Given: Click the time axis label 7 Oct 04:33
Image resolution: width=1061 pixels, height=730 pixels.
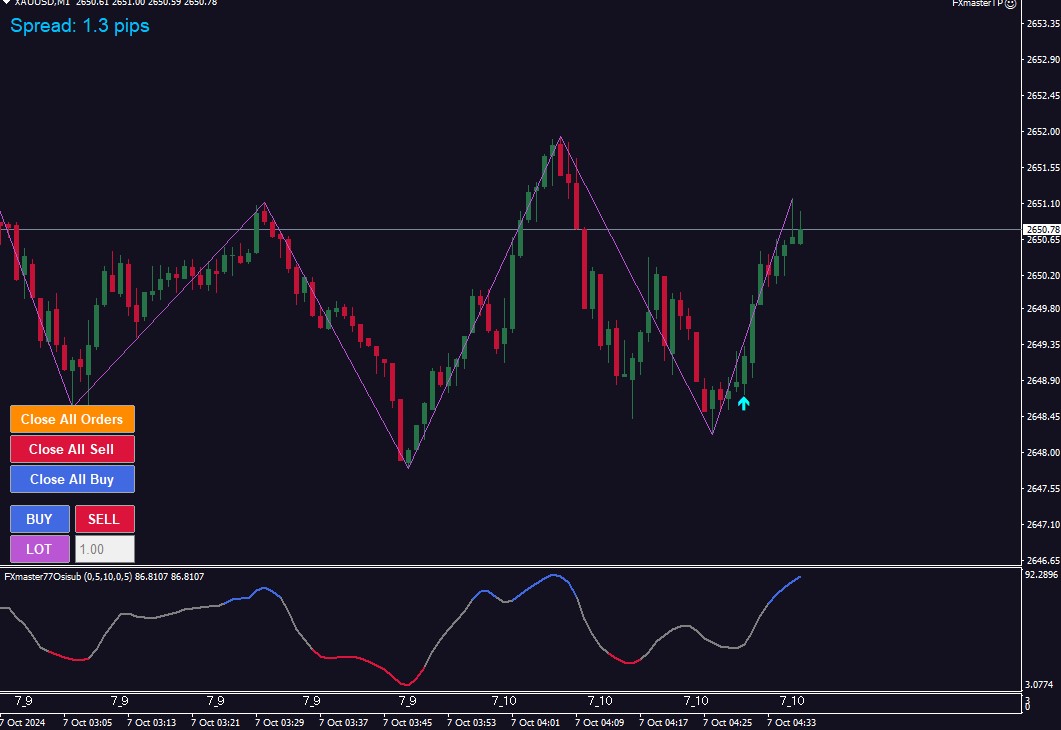Looking at the screenshot, I should point(791,723).
